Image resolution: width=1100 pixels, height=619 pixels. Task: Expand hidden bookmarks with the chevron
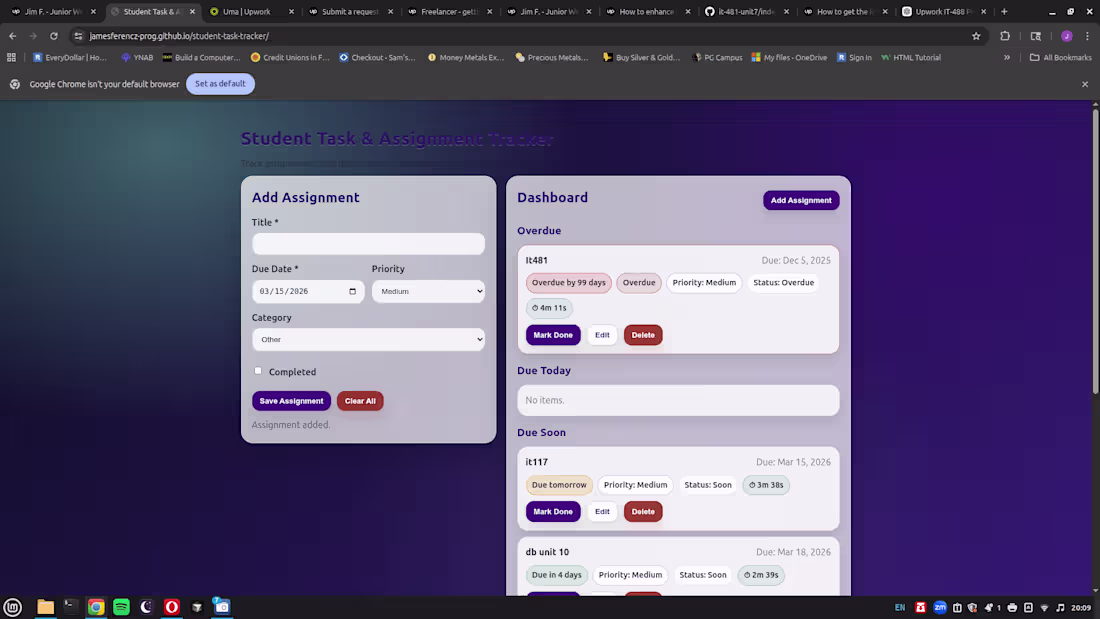tap(1007, 57)
